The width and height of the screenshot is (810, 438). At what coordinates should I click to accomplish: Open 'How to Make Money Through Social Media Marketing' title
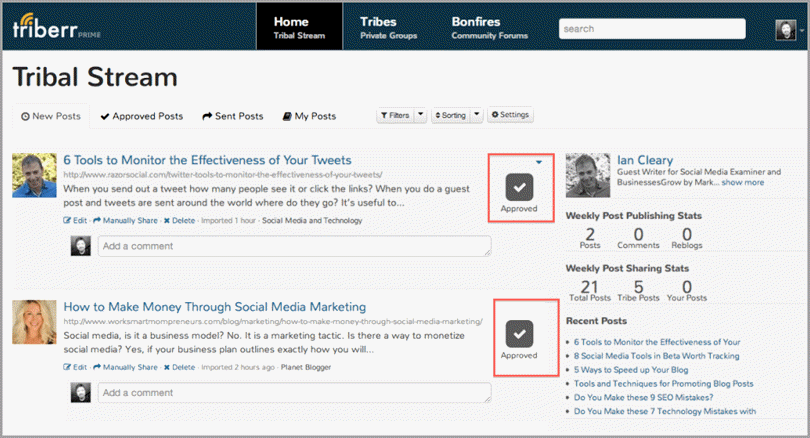click(214, 307)
